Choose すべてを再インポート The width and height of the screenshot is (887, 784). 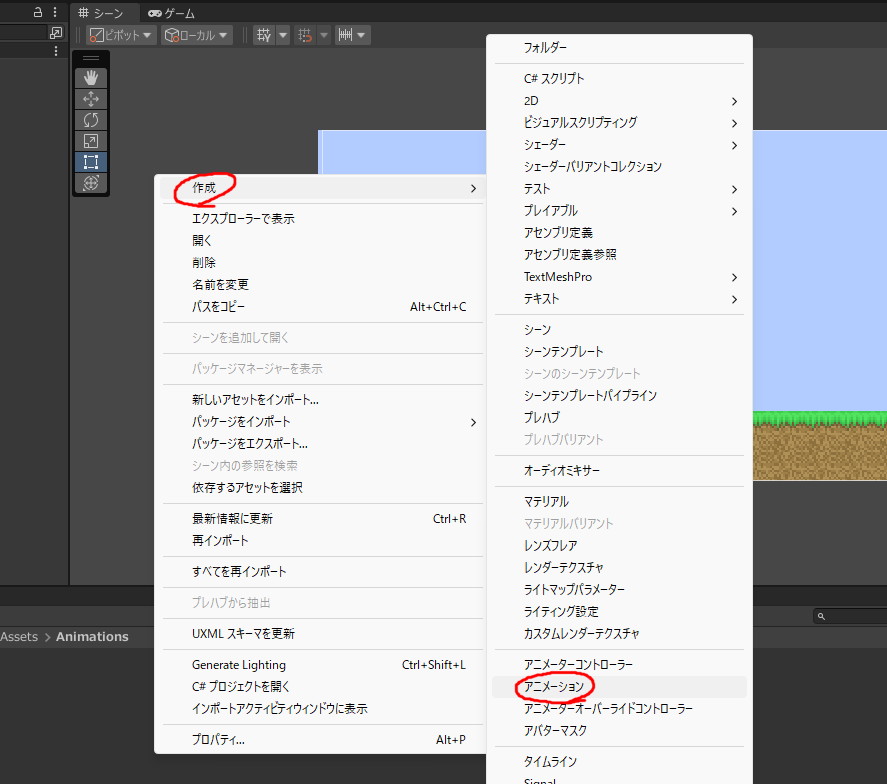pyautogui.click(x=322, y=571)
